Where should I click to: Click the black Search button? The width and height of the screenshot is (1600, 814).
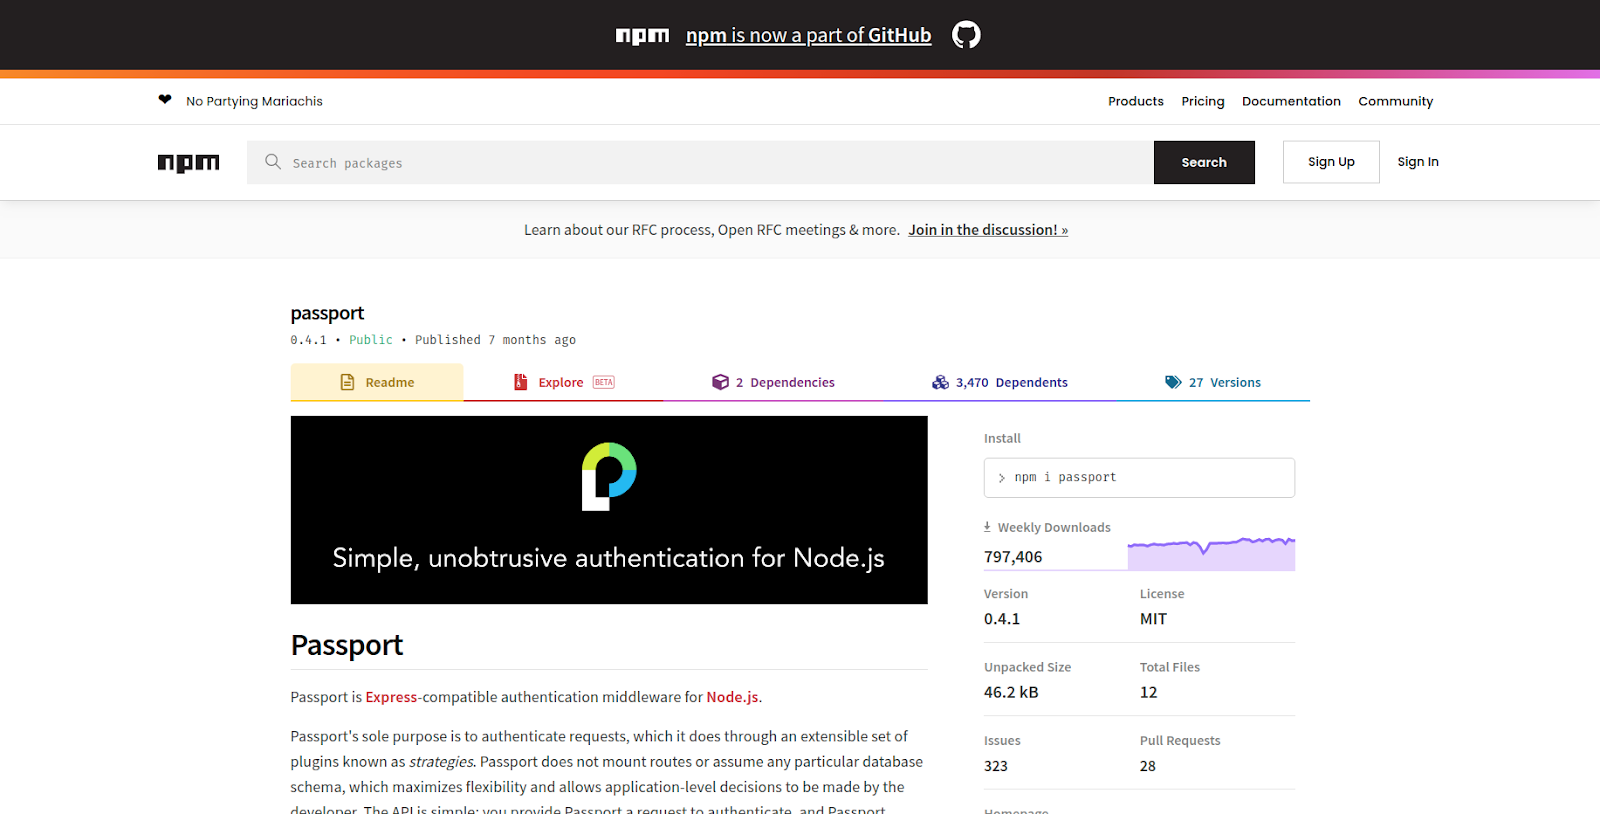click(x=1204, y=162)
